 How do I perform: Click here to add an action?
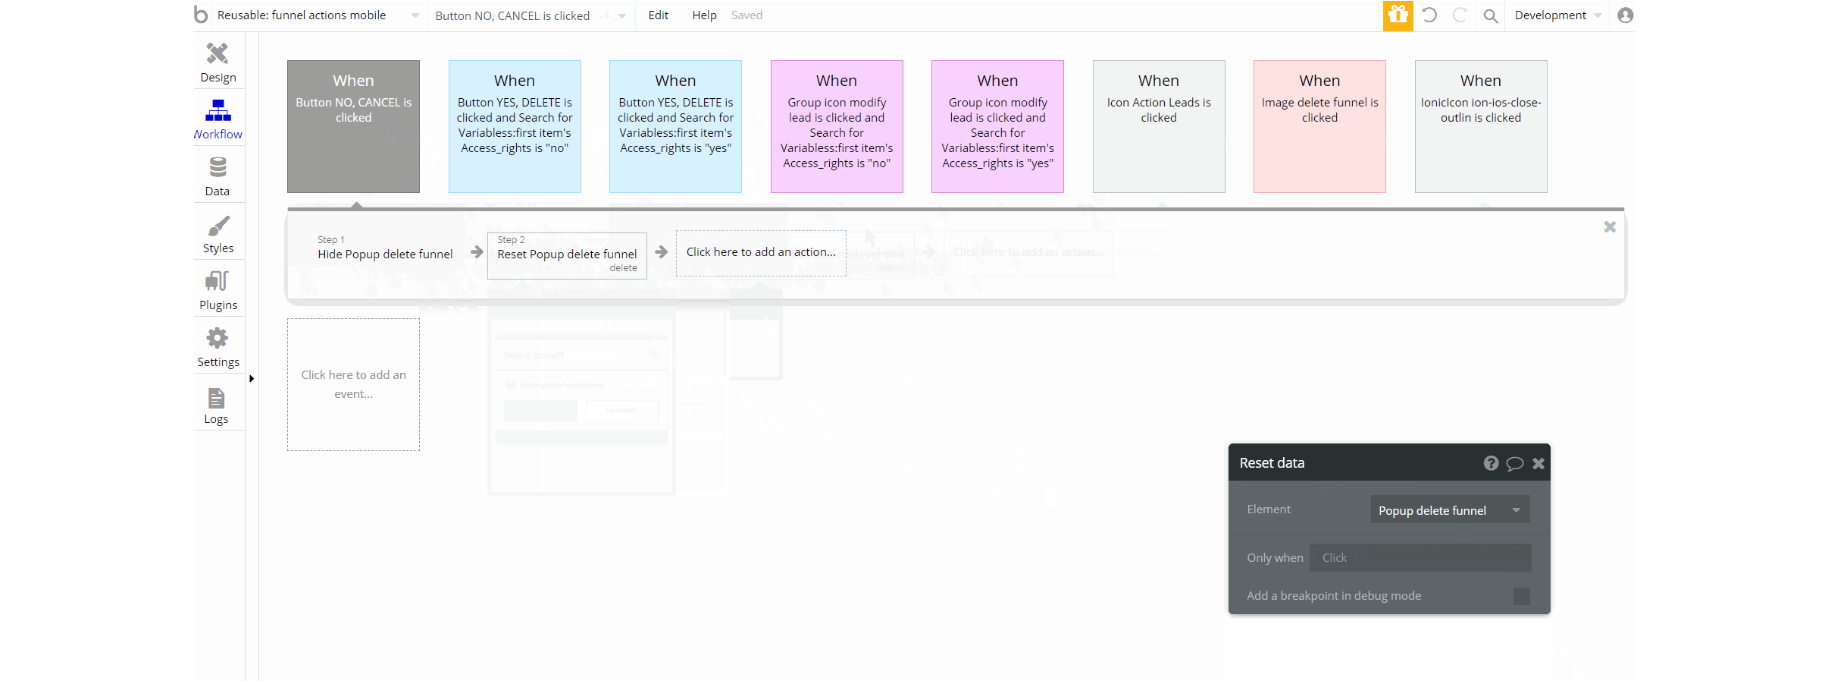[x=761, y=253]
